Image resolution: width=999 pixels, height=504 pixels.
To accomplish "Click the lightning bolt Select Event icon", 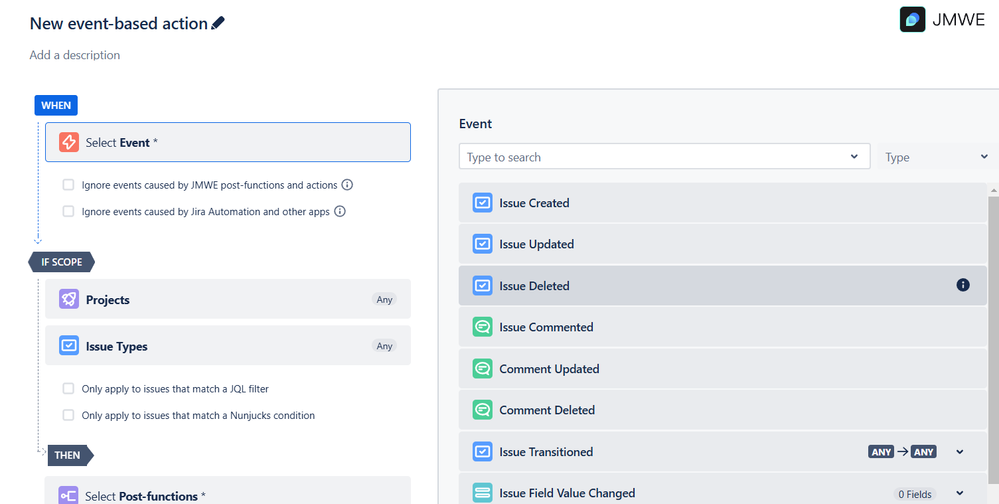I will [x=69, y=142].
